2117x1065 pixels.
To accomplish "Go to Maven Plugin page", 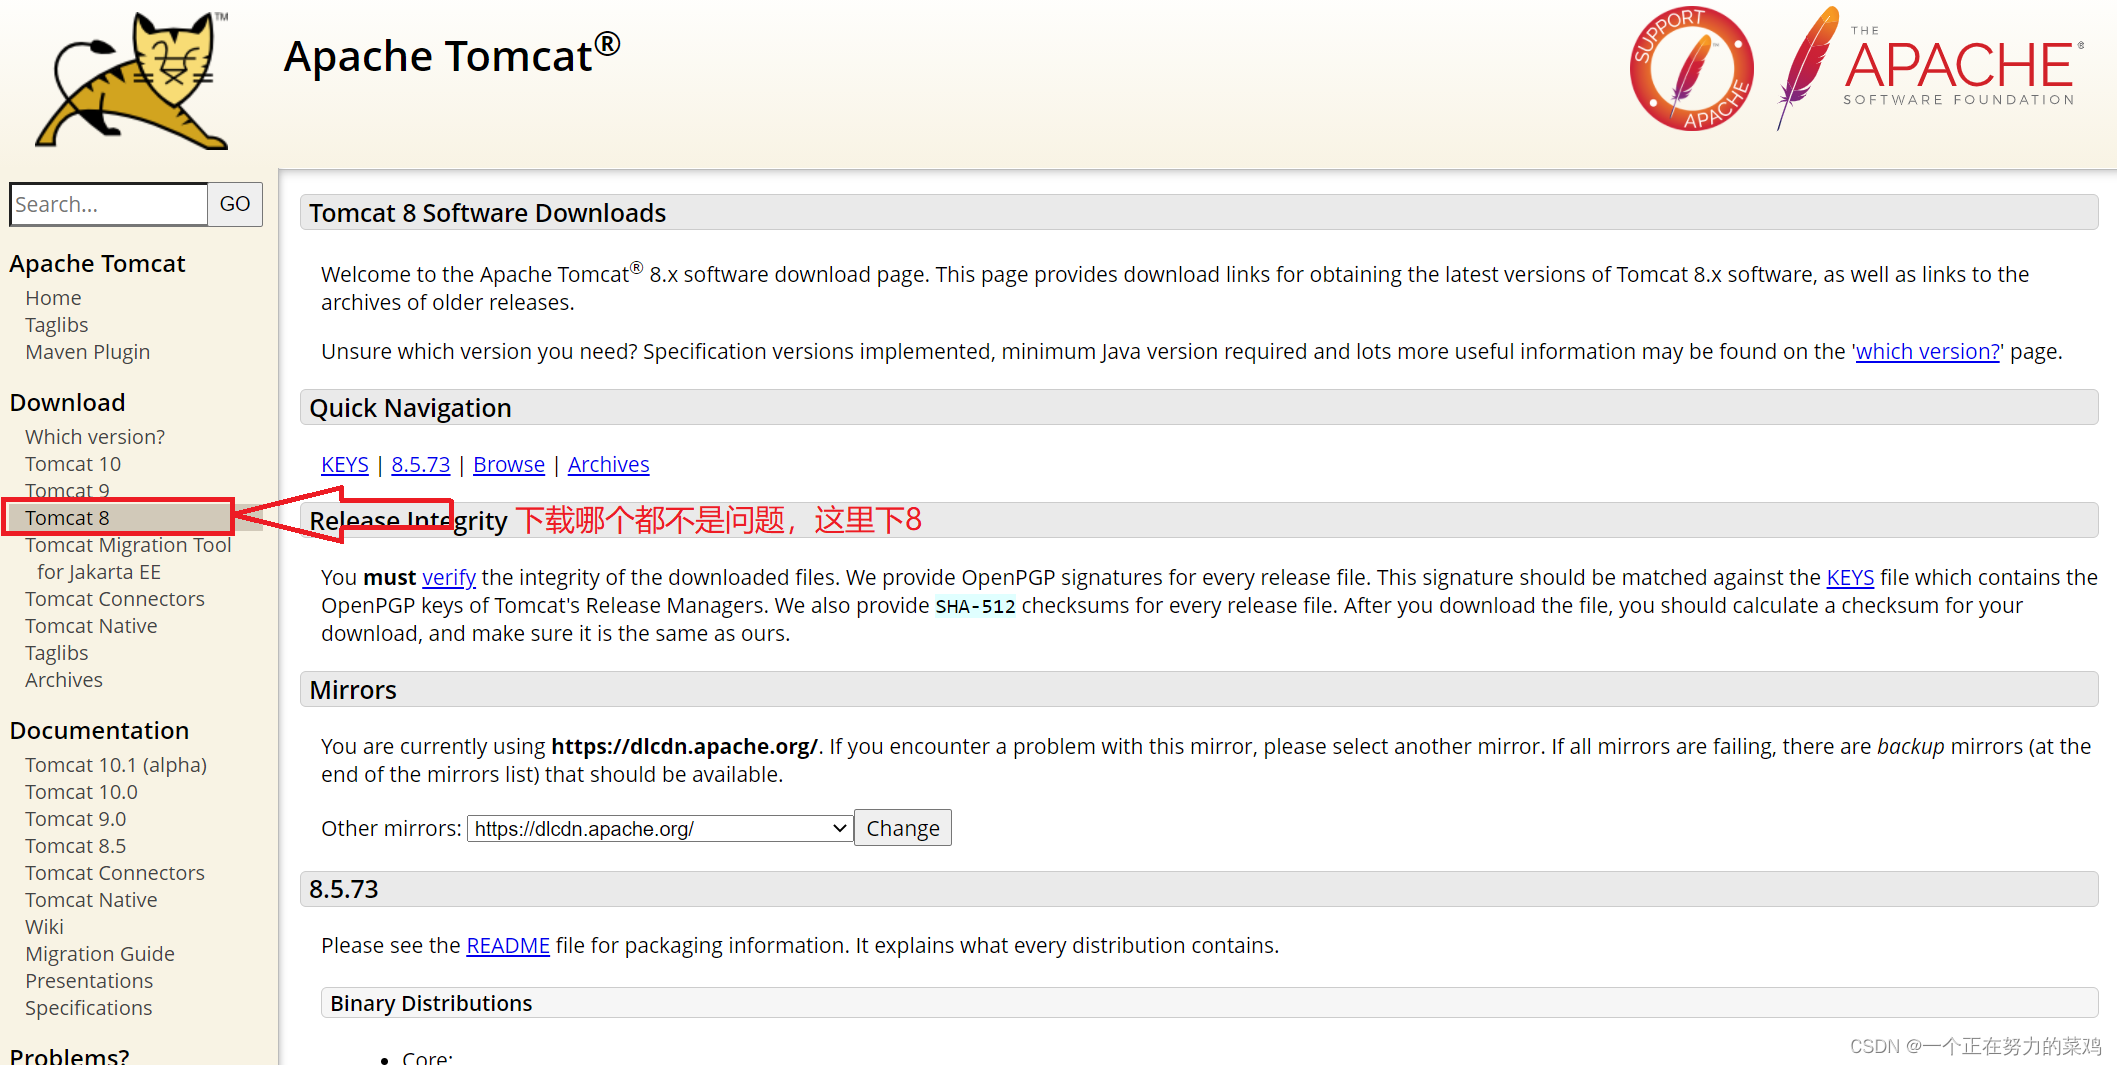I will (88, 352).
